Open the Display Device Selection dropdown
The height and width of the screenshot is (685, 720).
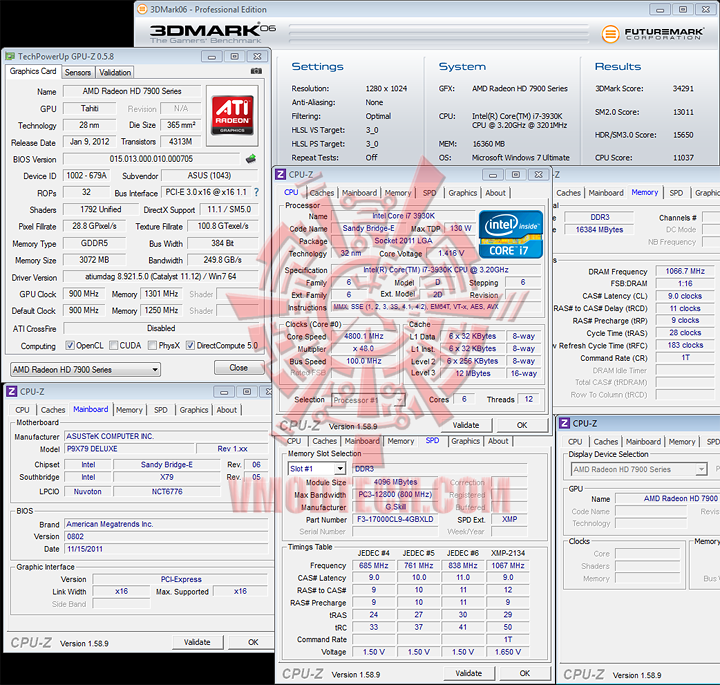tap(639, 469)
